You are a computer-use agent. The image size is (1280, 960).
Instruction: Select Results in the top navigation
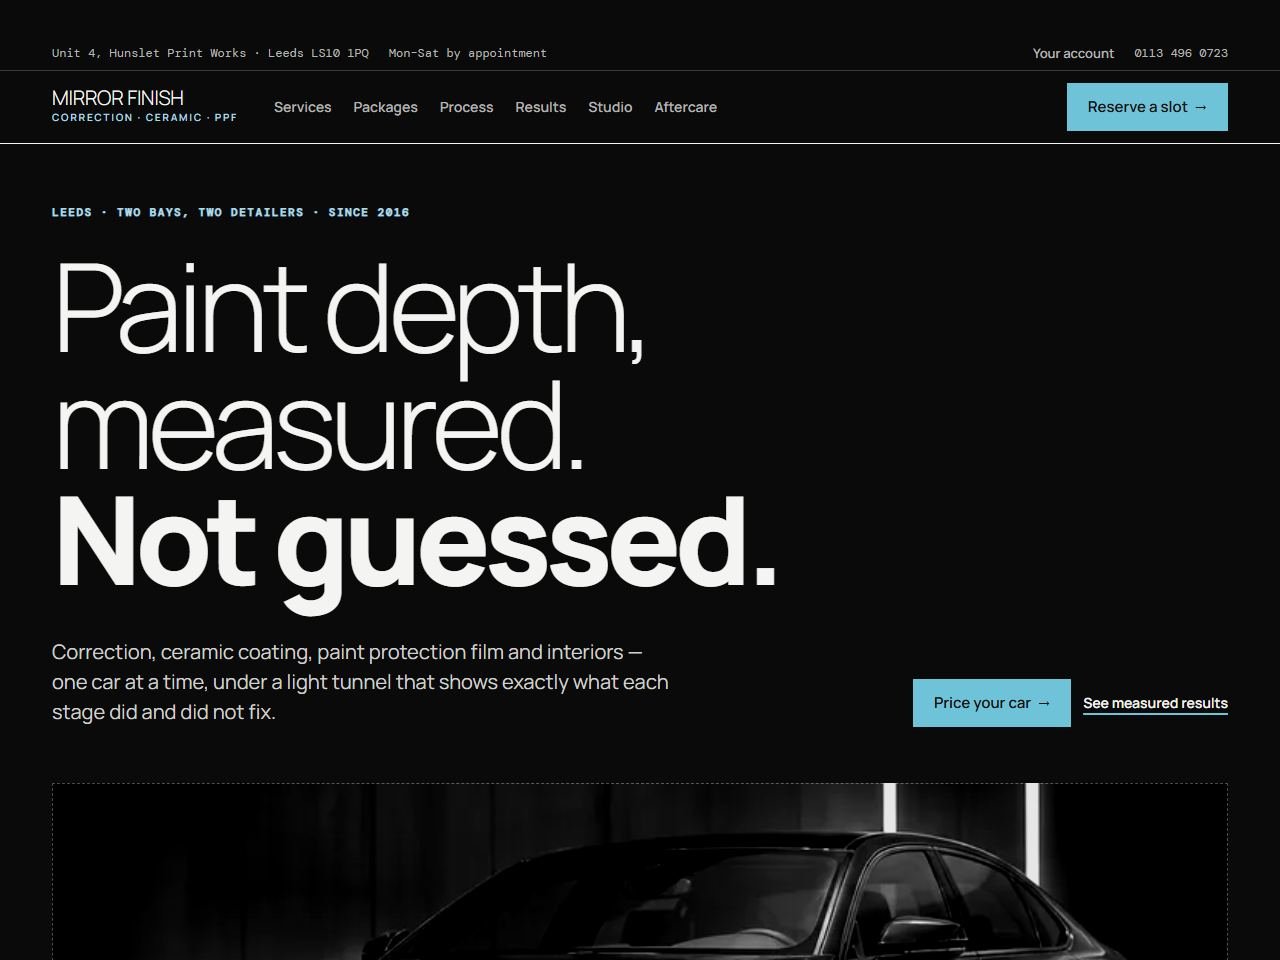540,107
